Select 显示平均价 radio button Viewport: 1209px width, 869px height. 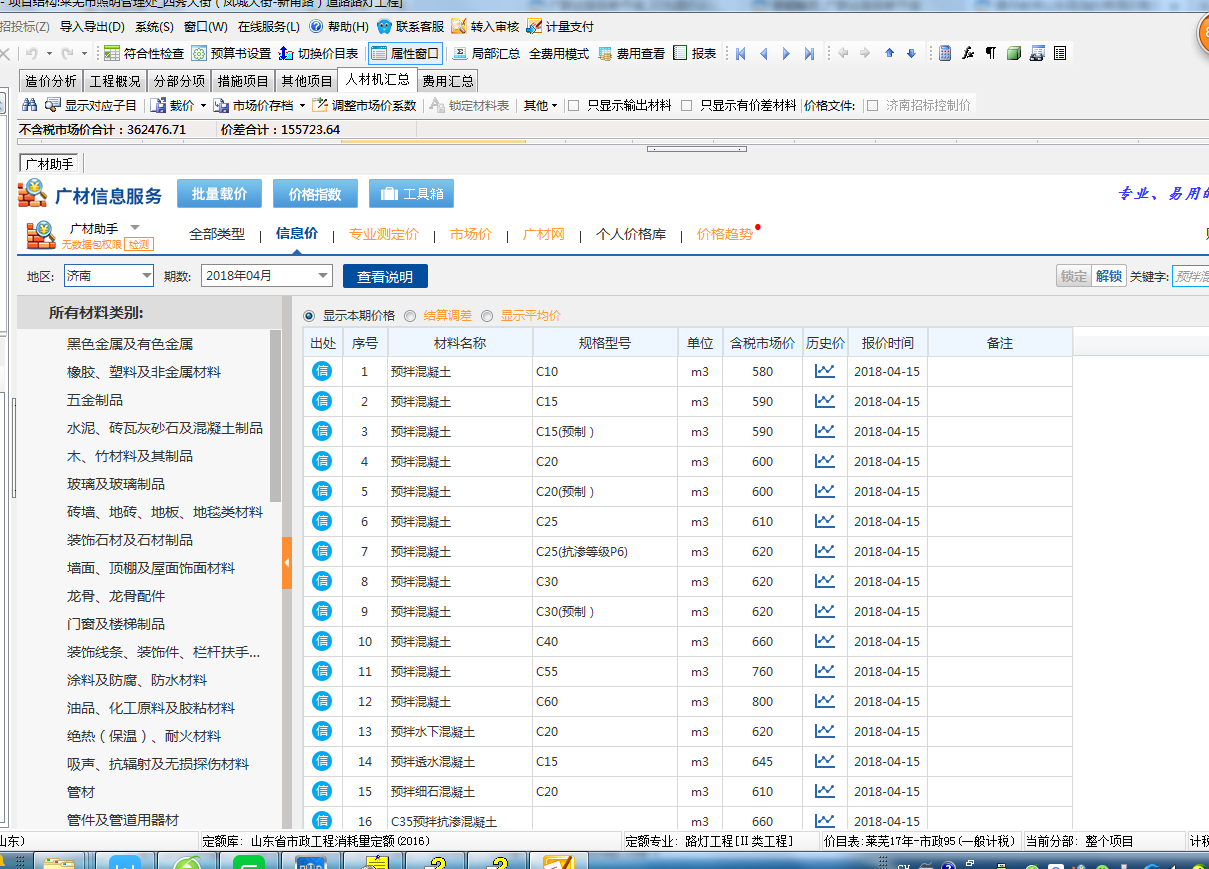coord(488,315)
